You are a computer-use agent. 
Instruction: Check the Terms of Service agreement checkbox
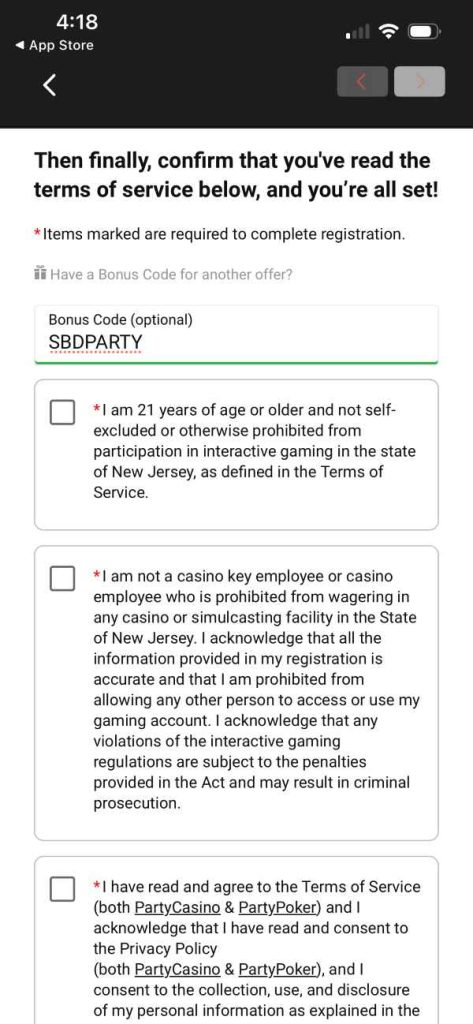[63, 889]
